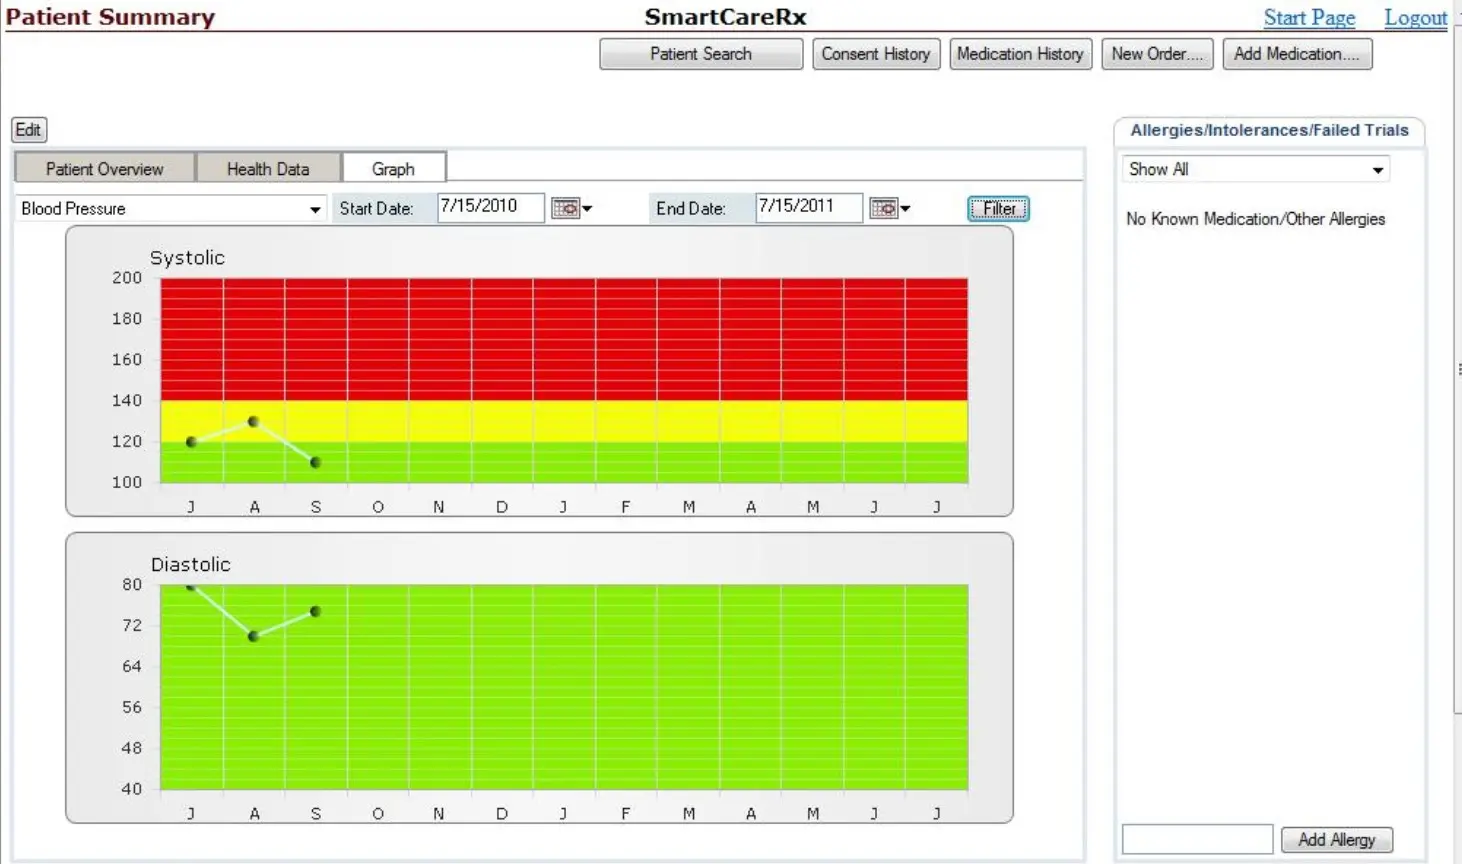Click the End Date calendar dropdown arrow

click(x=904, y=208)
